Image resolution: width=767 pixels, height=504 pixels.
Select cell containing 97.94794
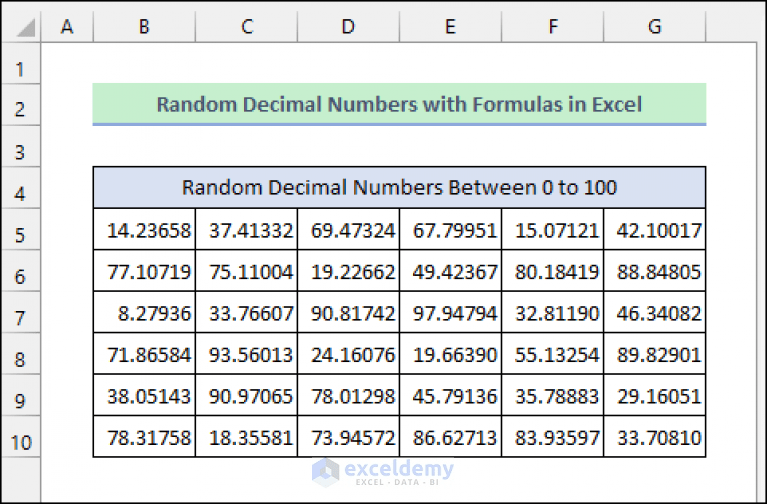[x=451, y=313]
